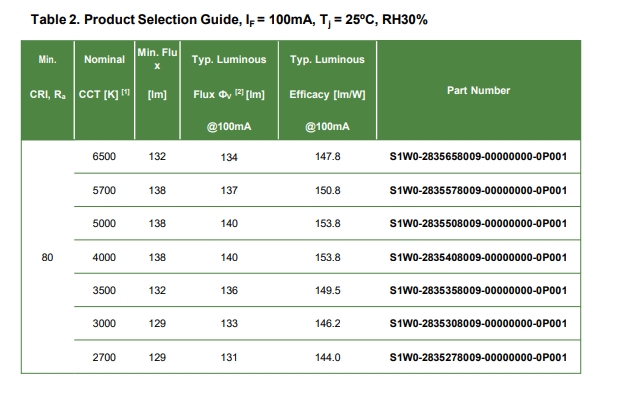628x405 pixels.
Task: Select part number S1W0-2835358009-00000000-0P001
Action: click(x=478, y=290)
